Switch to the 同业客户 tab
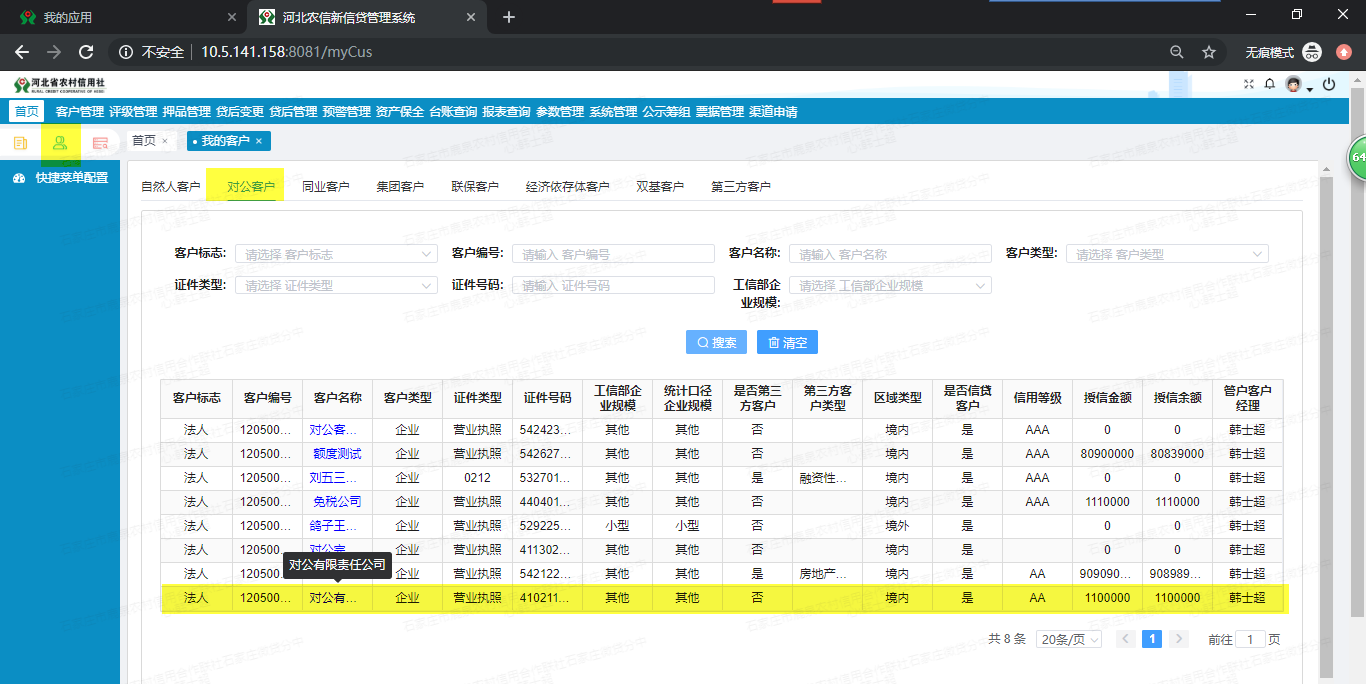The image size is (1366, 684). click(x=326, y=185)
